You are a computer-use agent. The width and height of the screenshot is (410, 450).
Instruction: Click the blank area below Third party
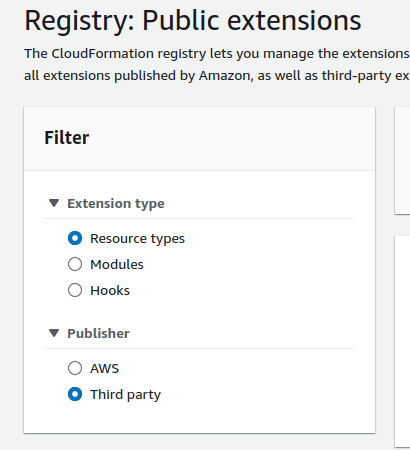point(199,418)
